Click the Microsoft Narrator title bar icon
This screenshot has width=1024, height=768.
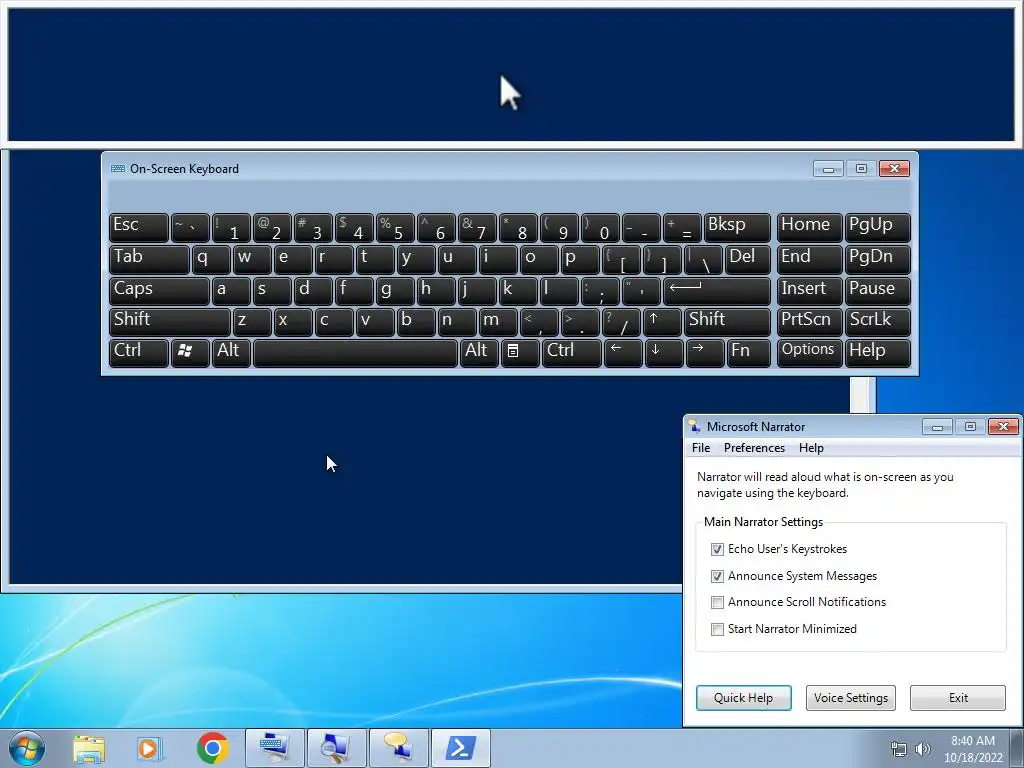[x=695, y=426]
